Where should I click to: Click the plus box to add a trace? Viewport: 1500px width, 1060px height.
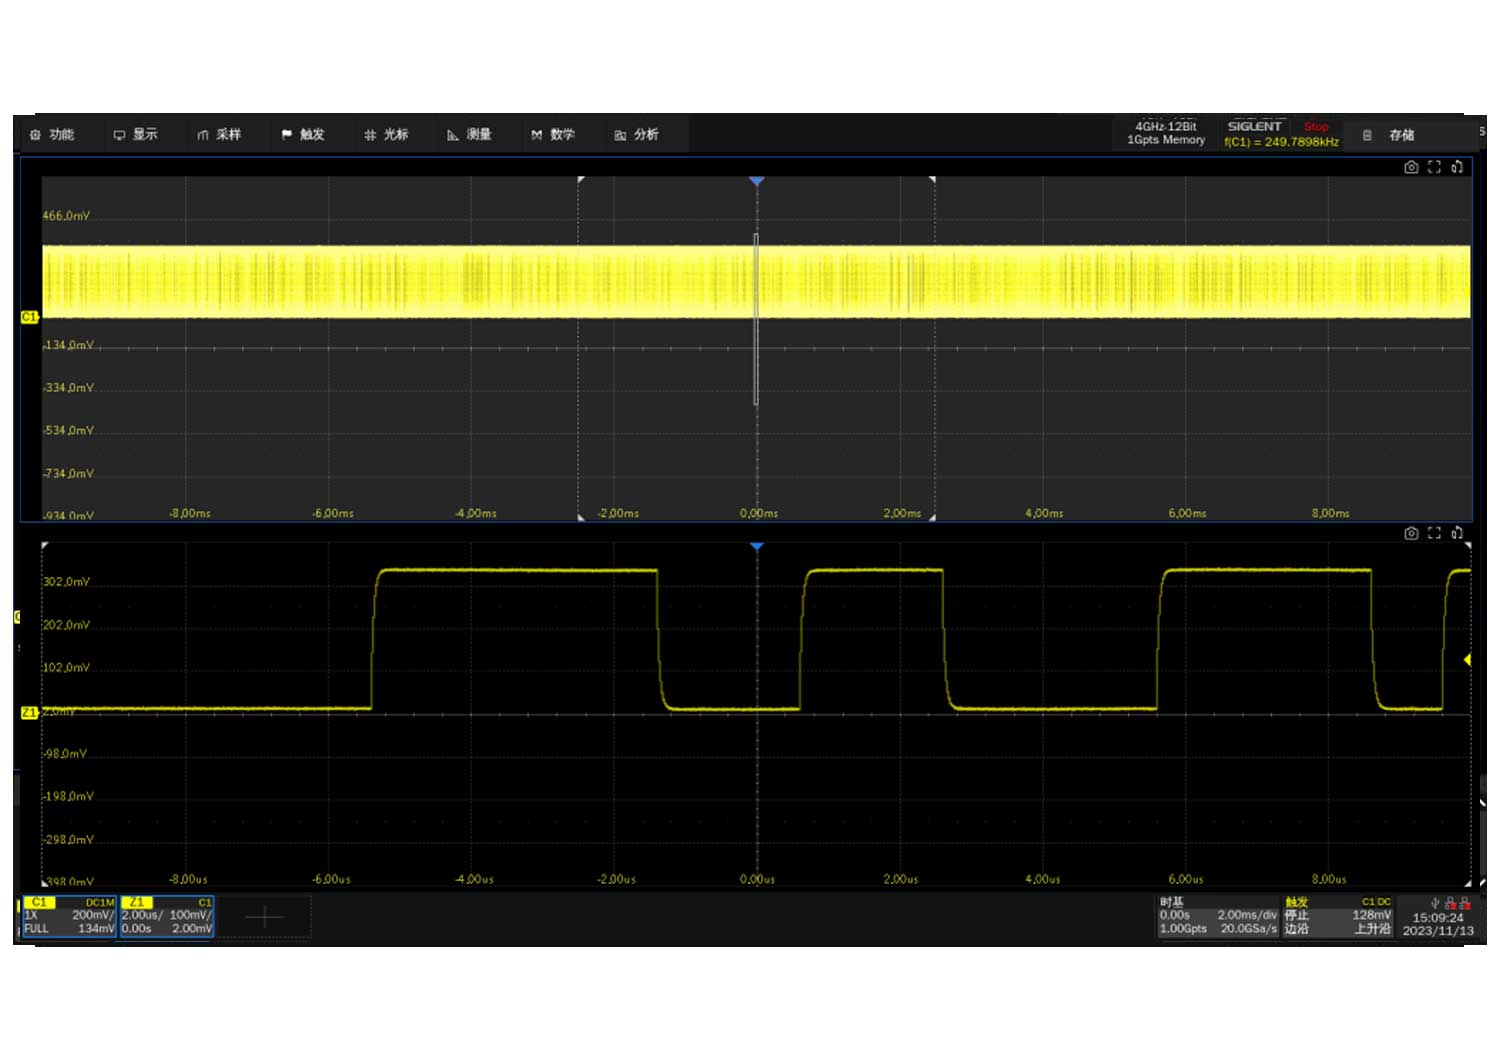pos(264,917)
